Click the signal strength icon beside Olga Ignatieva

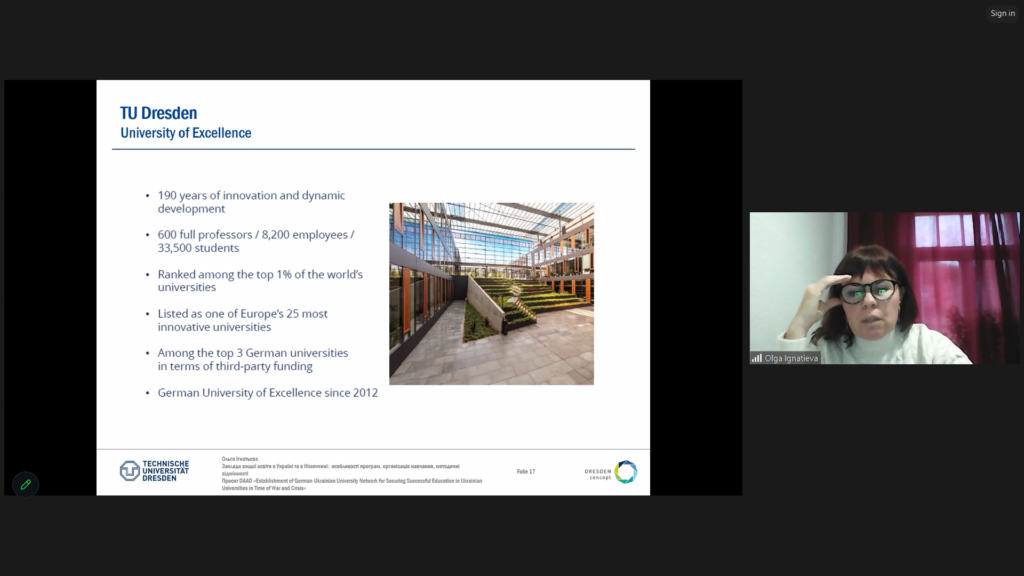756,358
